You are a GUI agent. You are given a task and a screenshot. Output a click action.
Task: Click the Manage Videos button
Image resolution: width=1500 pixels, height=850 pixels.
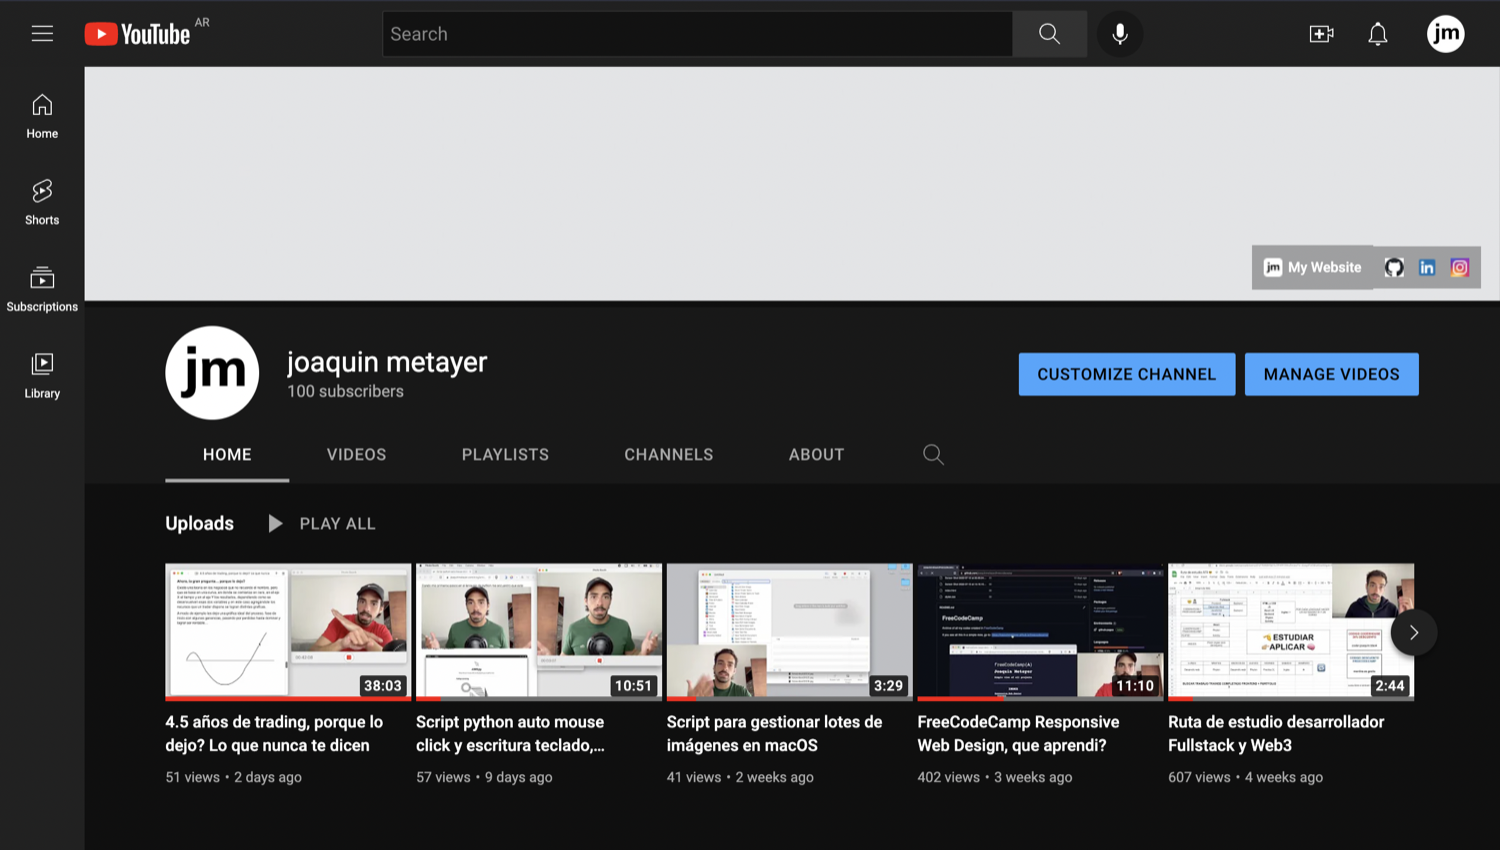pos(1331,374)
